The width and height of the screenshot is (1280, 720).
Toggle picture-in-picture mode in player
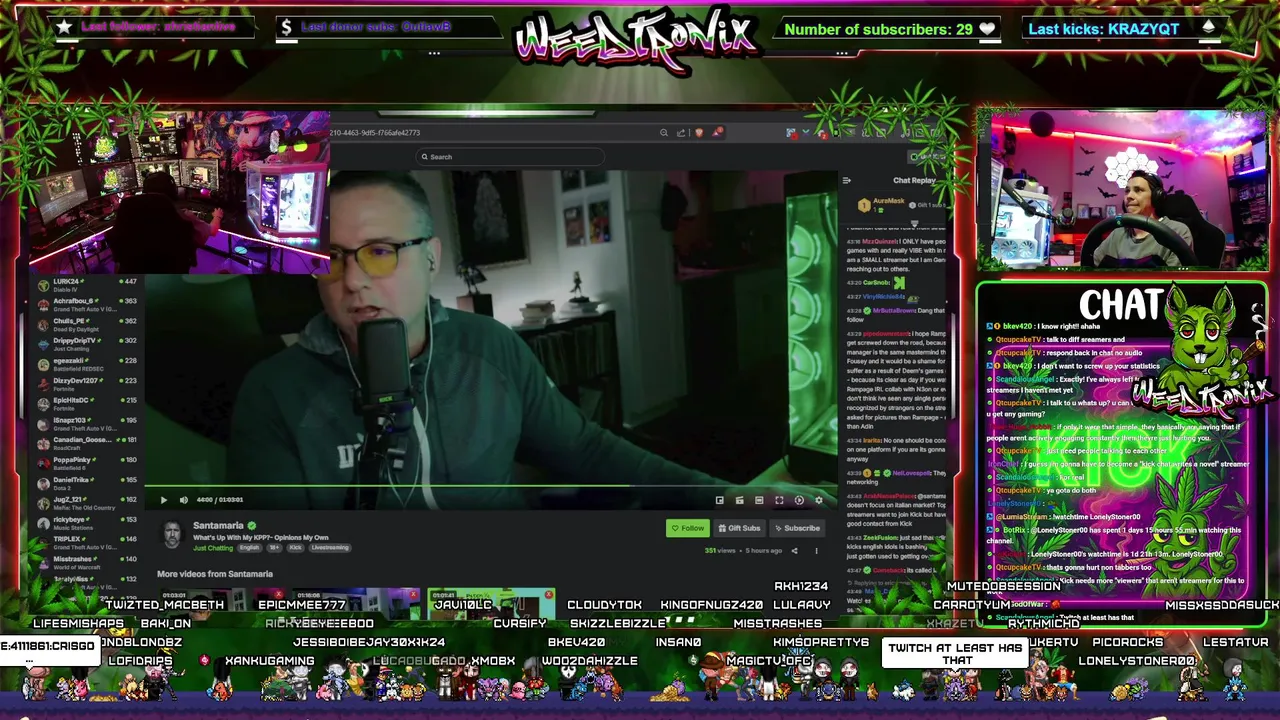pyautogui.click(x=720, y=500)
